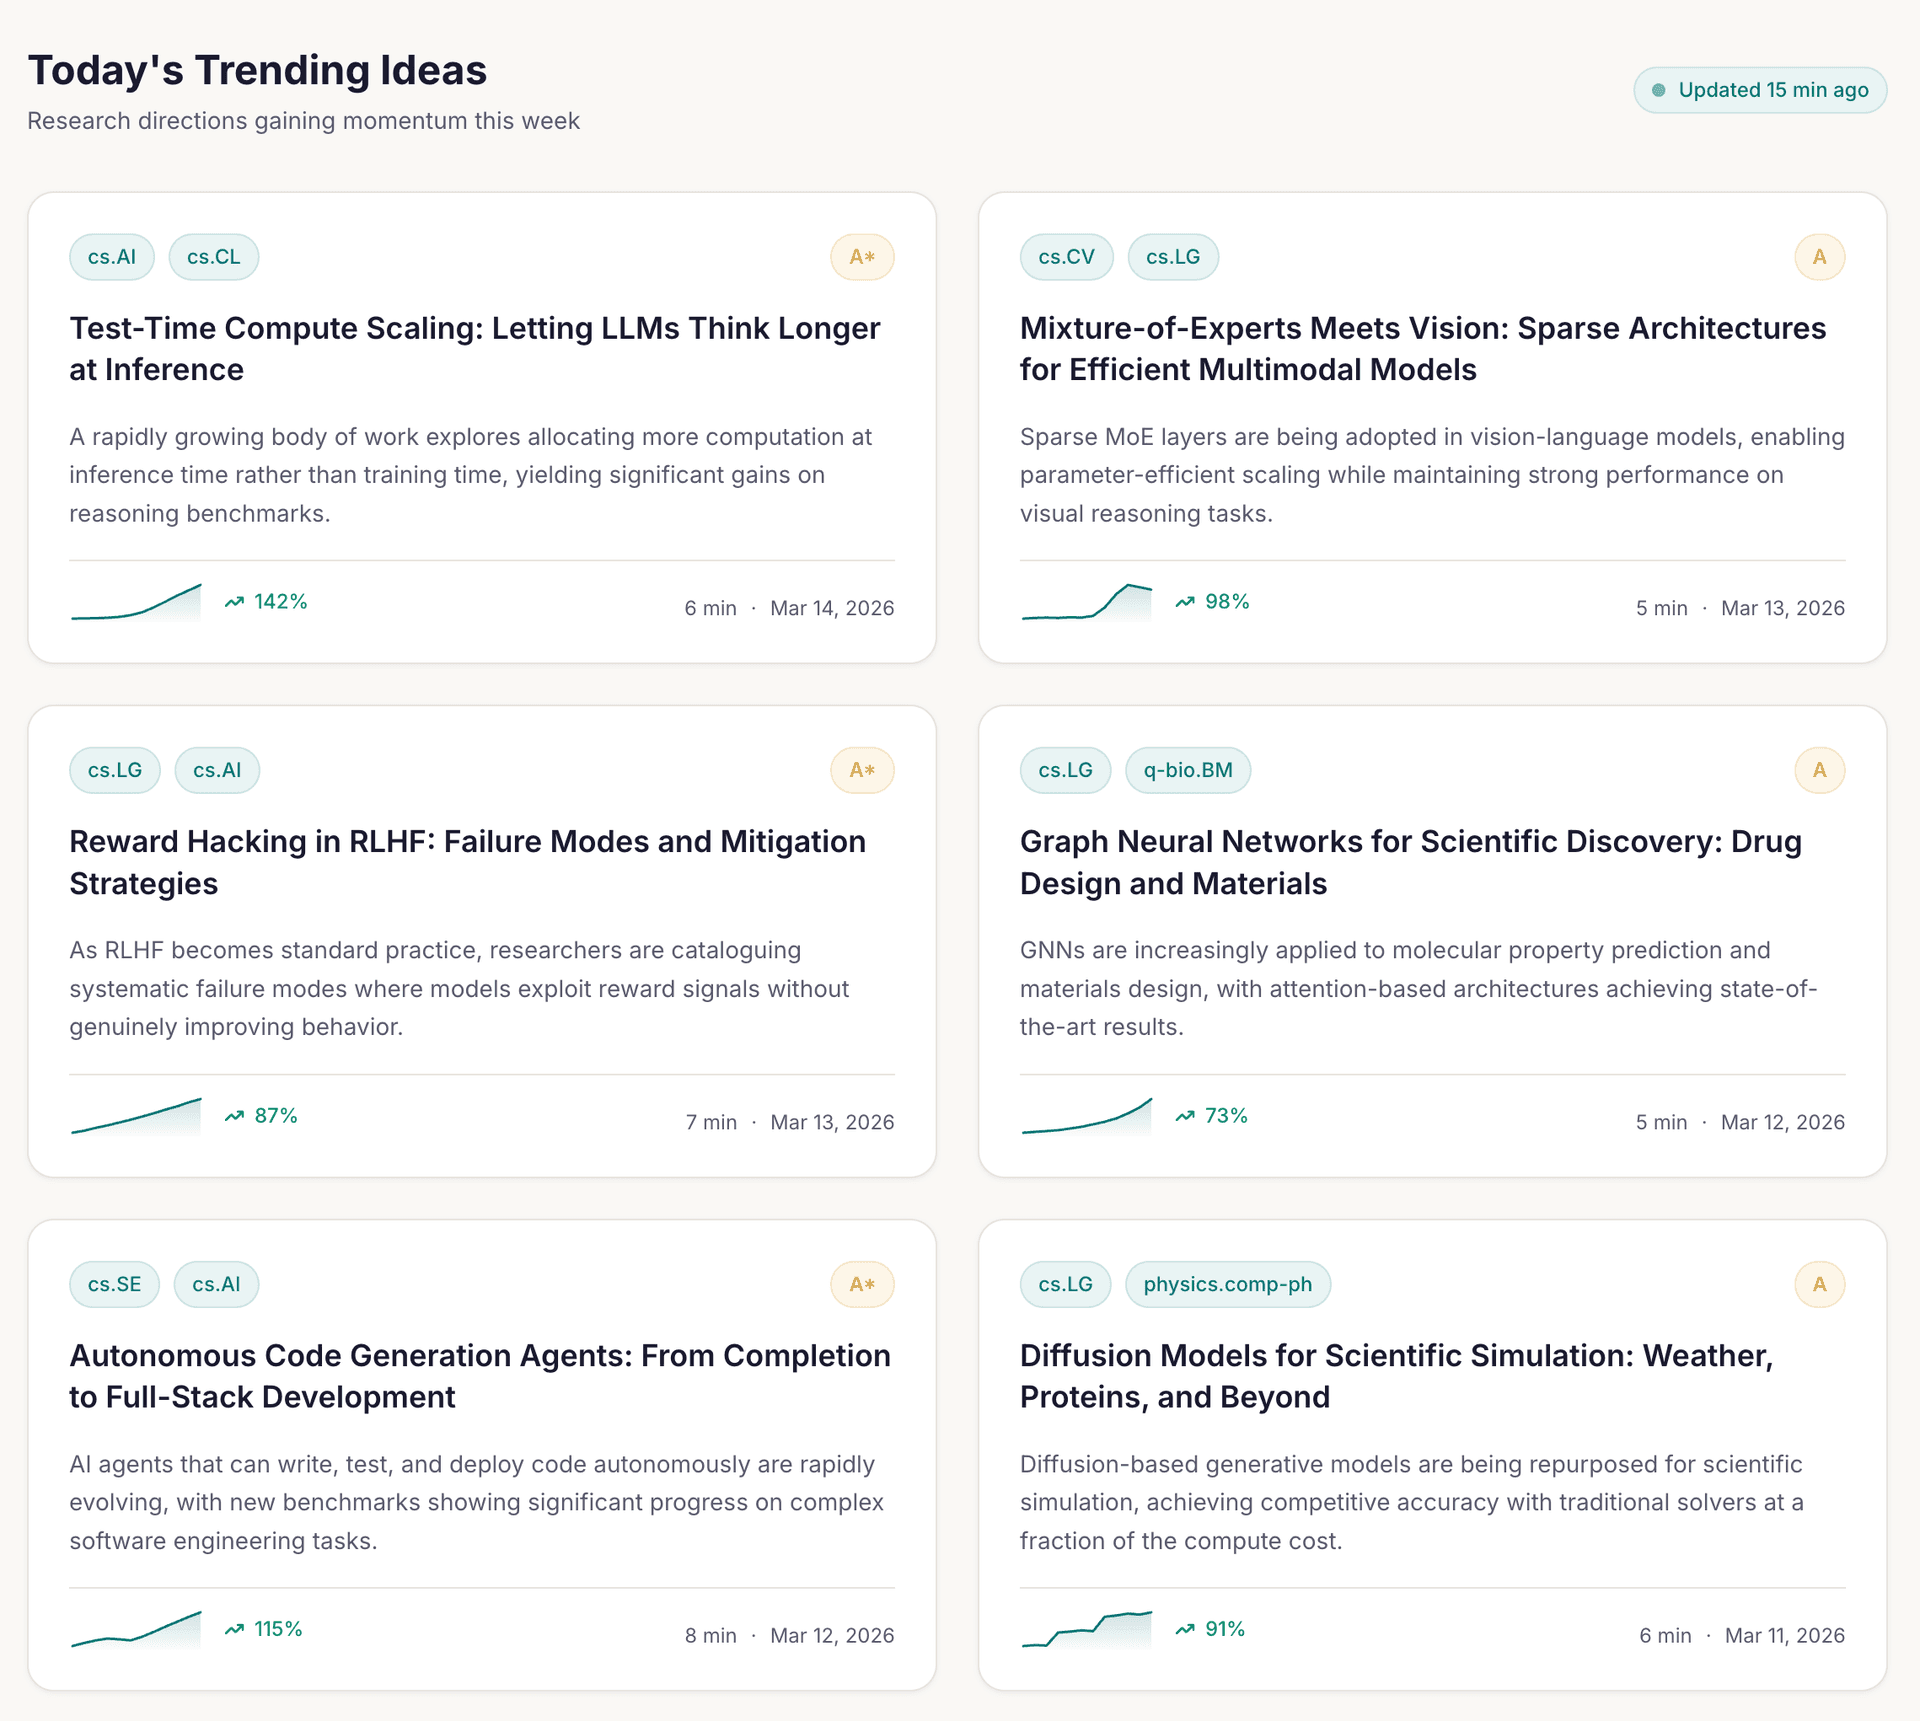
Task: Select the cs.SE tag on the code generation card
Action: (114, 1284)
